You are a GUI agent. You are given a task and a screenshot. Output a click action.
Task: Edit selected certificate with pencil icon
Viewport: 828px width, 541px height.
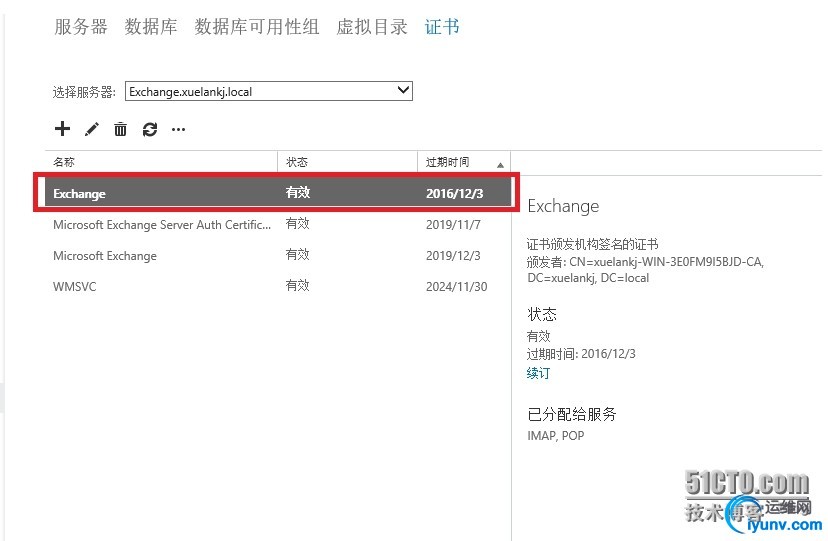[x=92, y=129]
